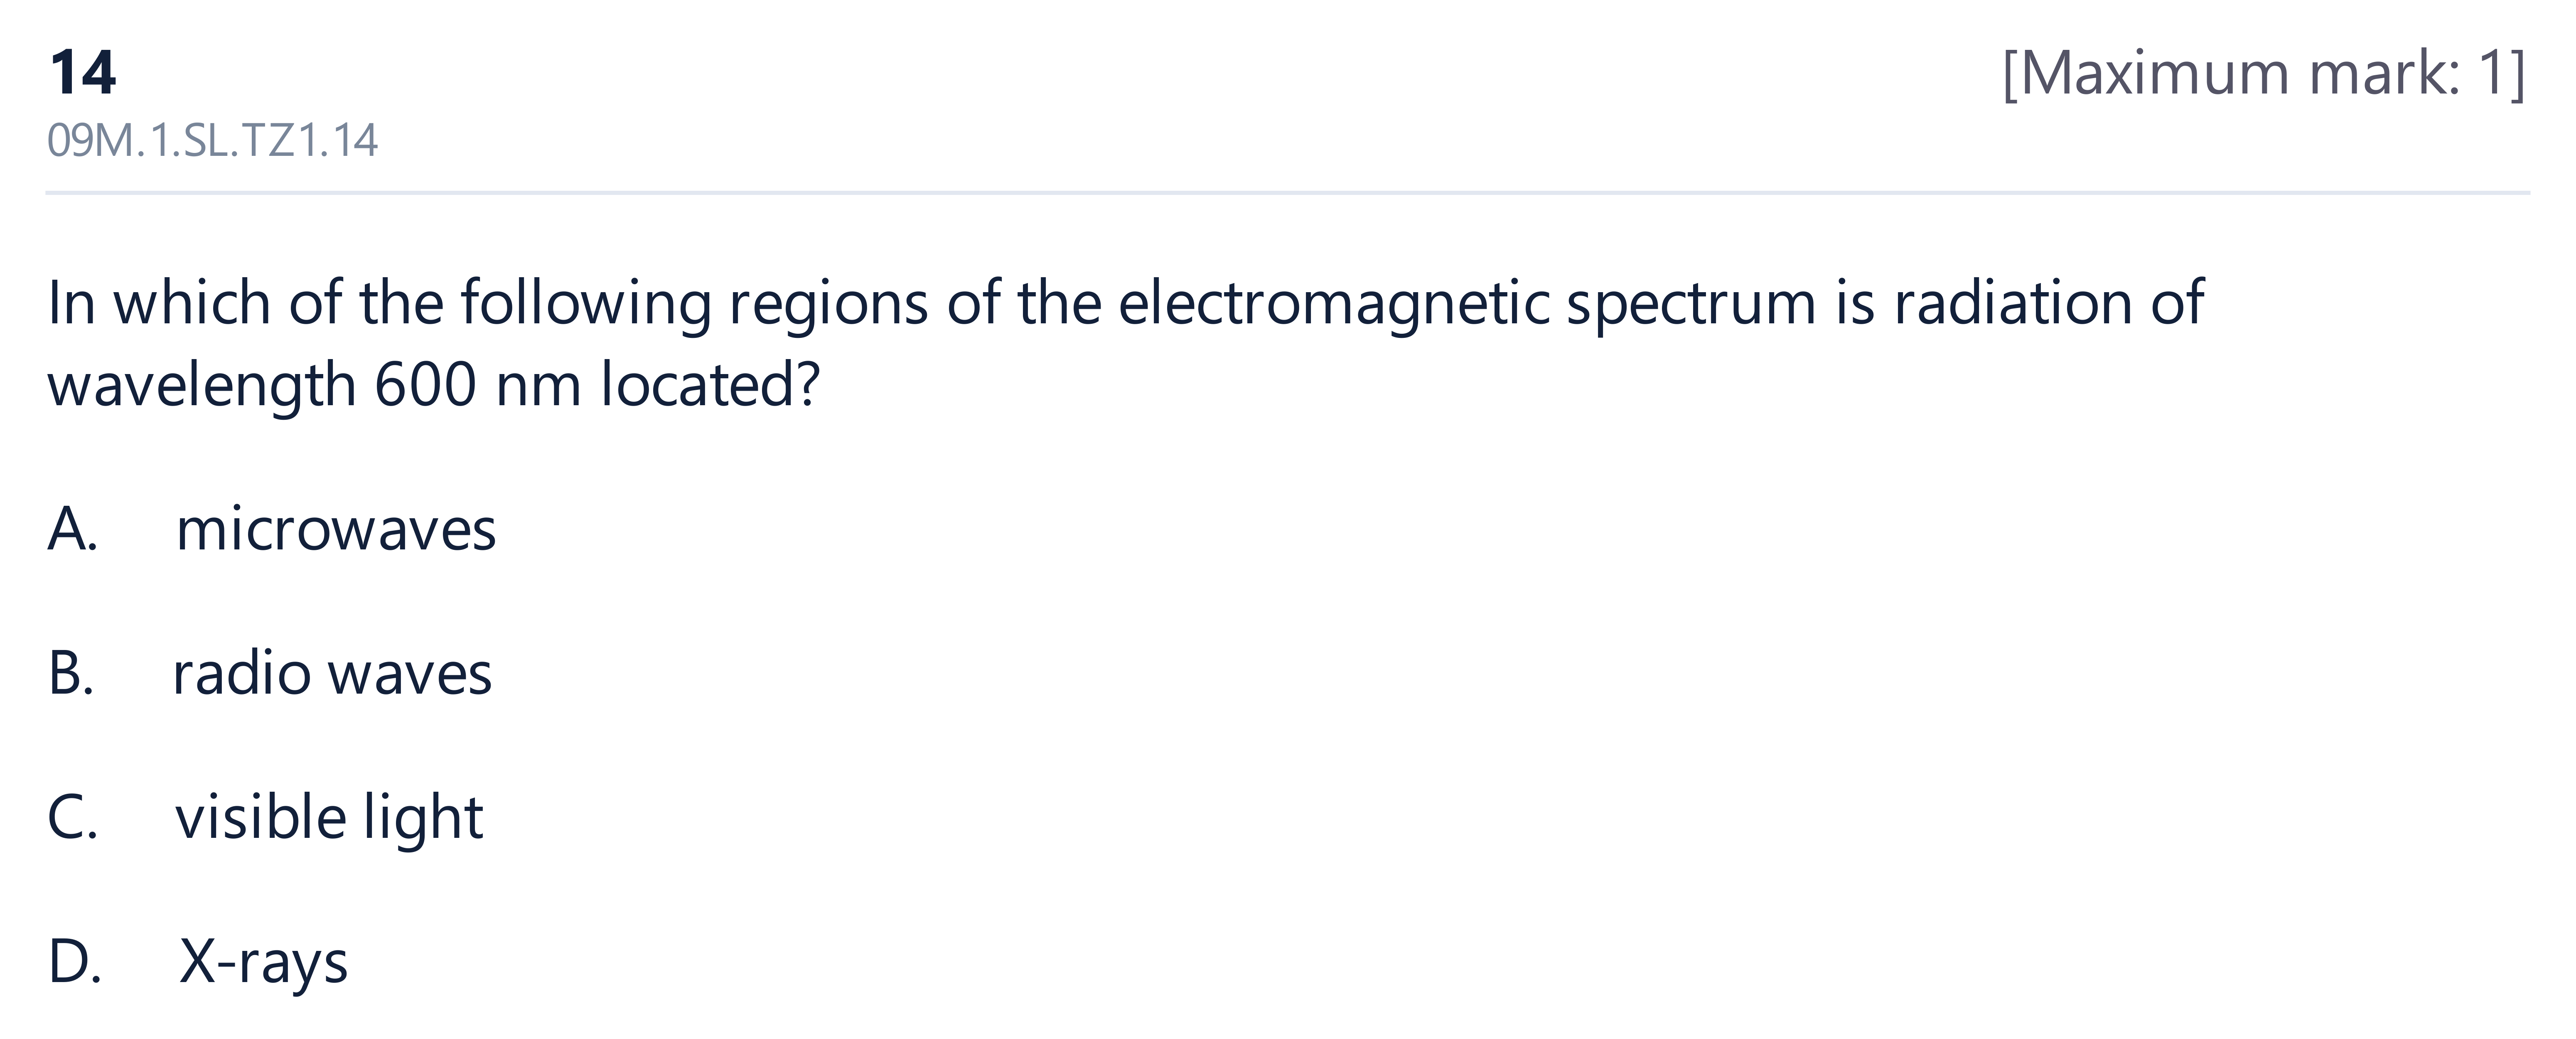Viewport: 2576px width, 1039px height.
Task: Select the answer text "X-rays"
Action: [264, 963]
